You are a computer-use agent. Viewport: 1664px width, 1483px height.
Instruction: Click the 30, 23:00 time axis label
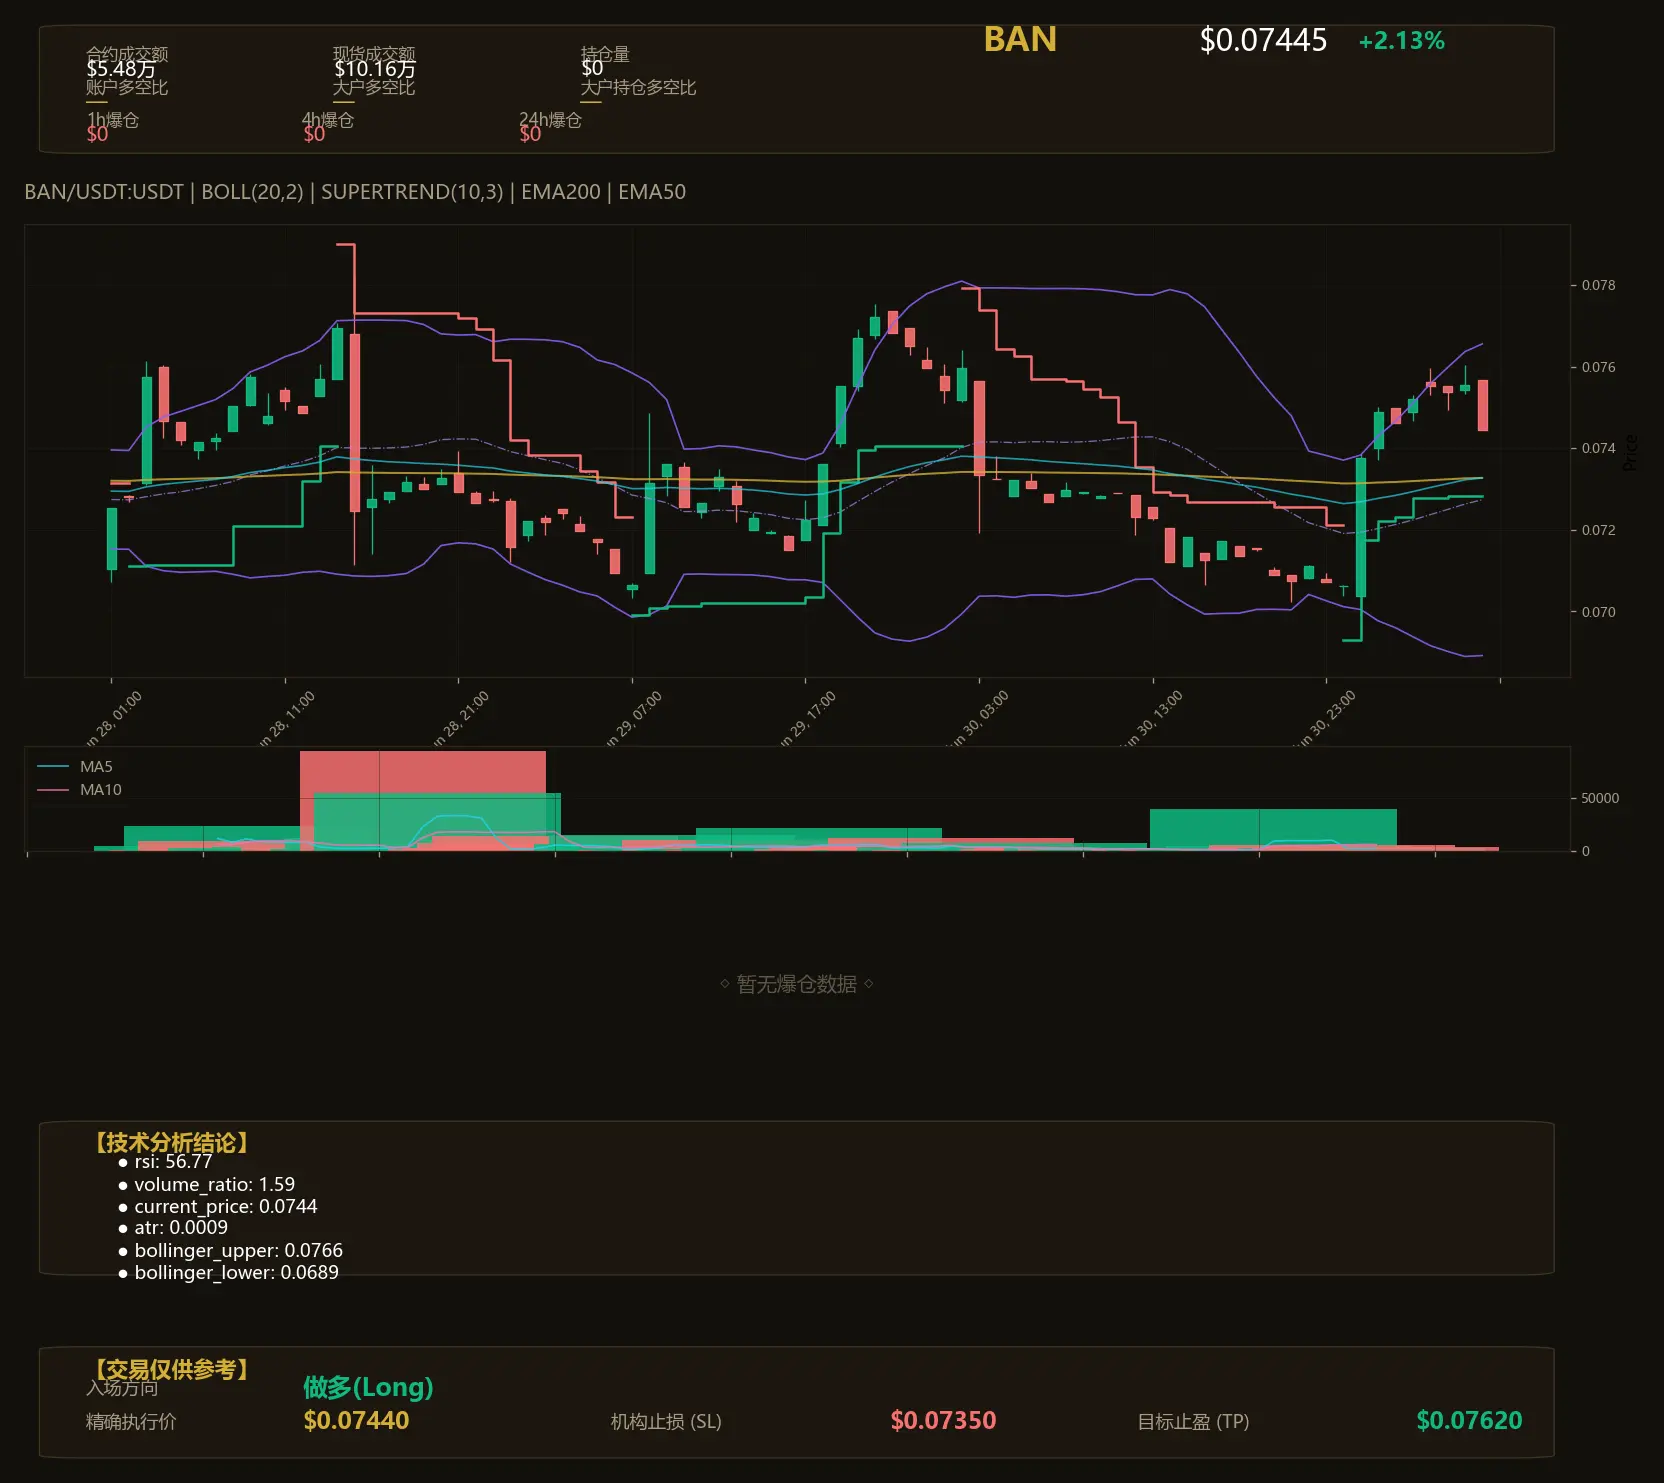1327,719
